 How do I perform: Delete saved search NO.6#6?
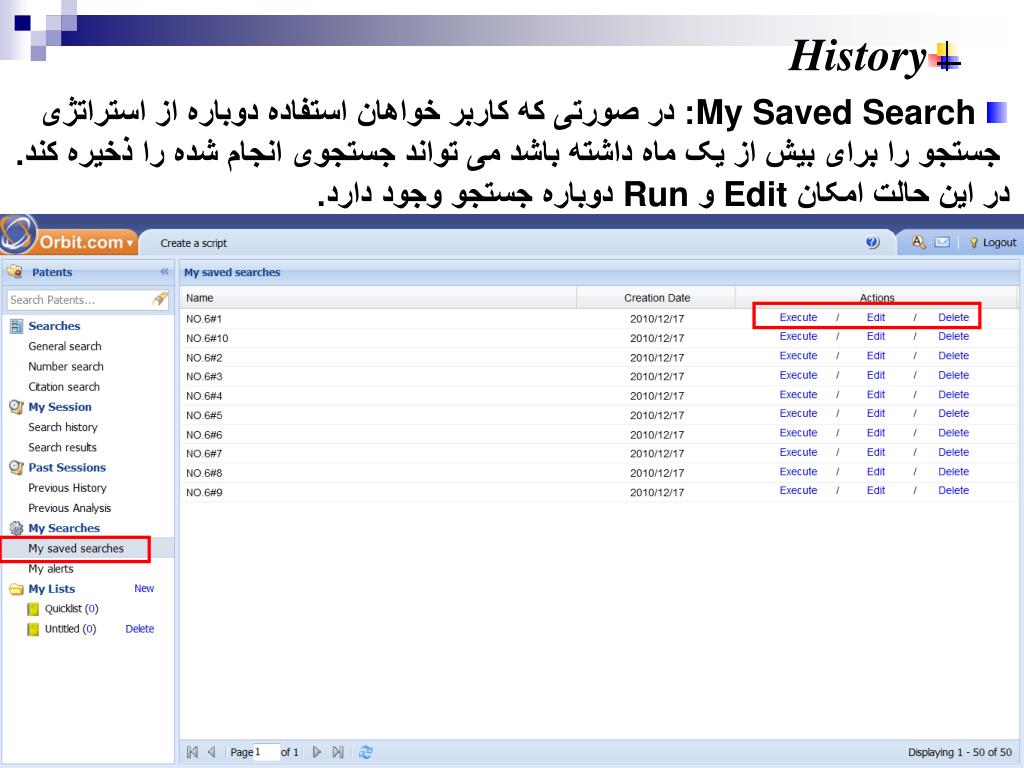pos(953,433)
